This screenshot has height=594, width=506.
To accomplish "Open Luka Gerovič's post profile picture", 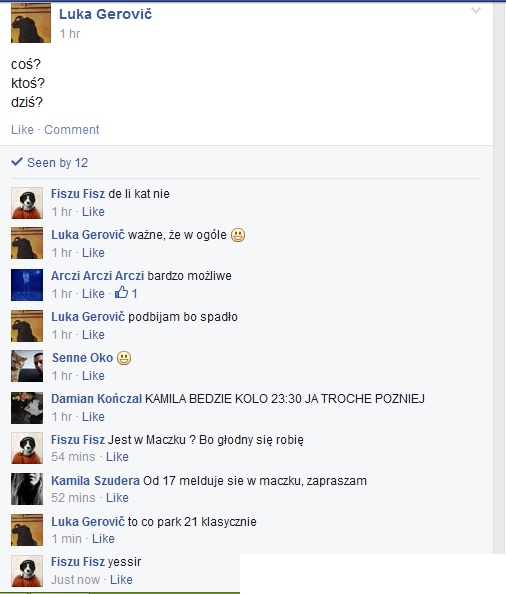I will pos(31,23).
